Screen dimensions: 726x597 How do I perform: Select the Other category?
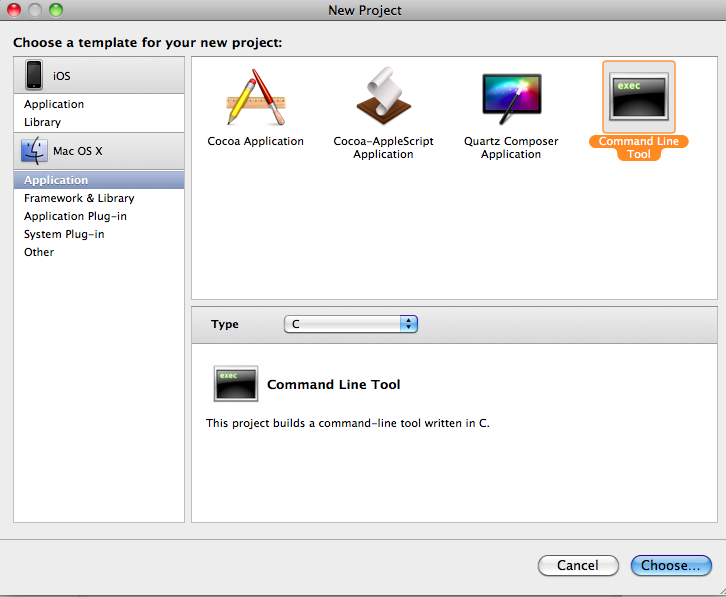click(x=39, y=252)
